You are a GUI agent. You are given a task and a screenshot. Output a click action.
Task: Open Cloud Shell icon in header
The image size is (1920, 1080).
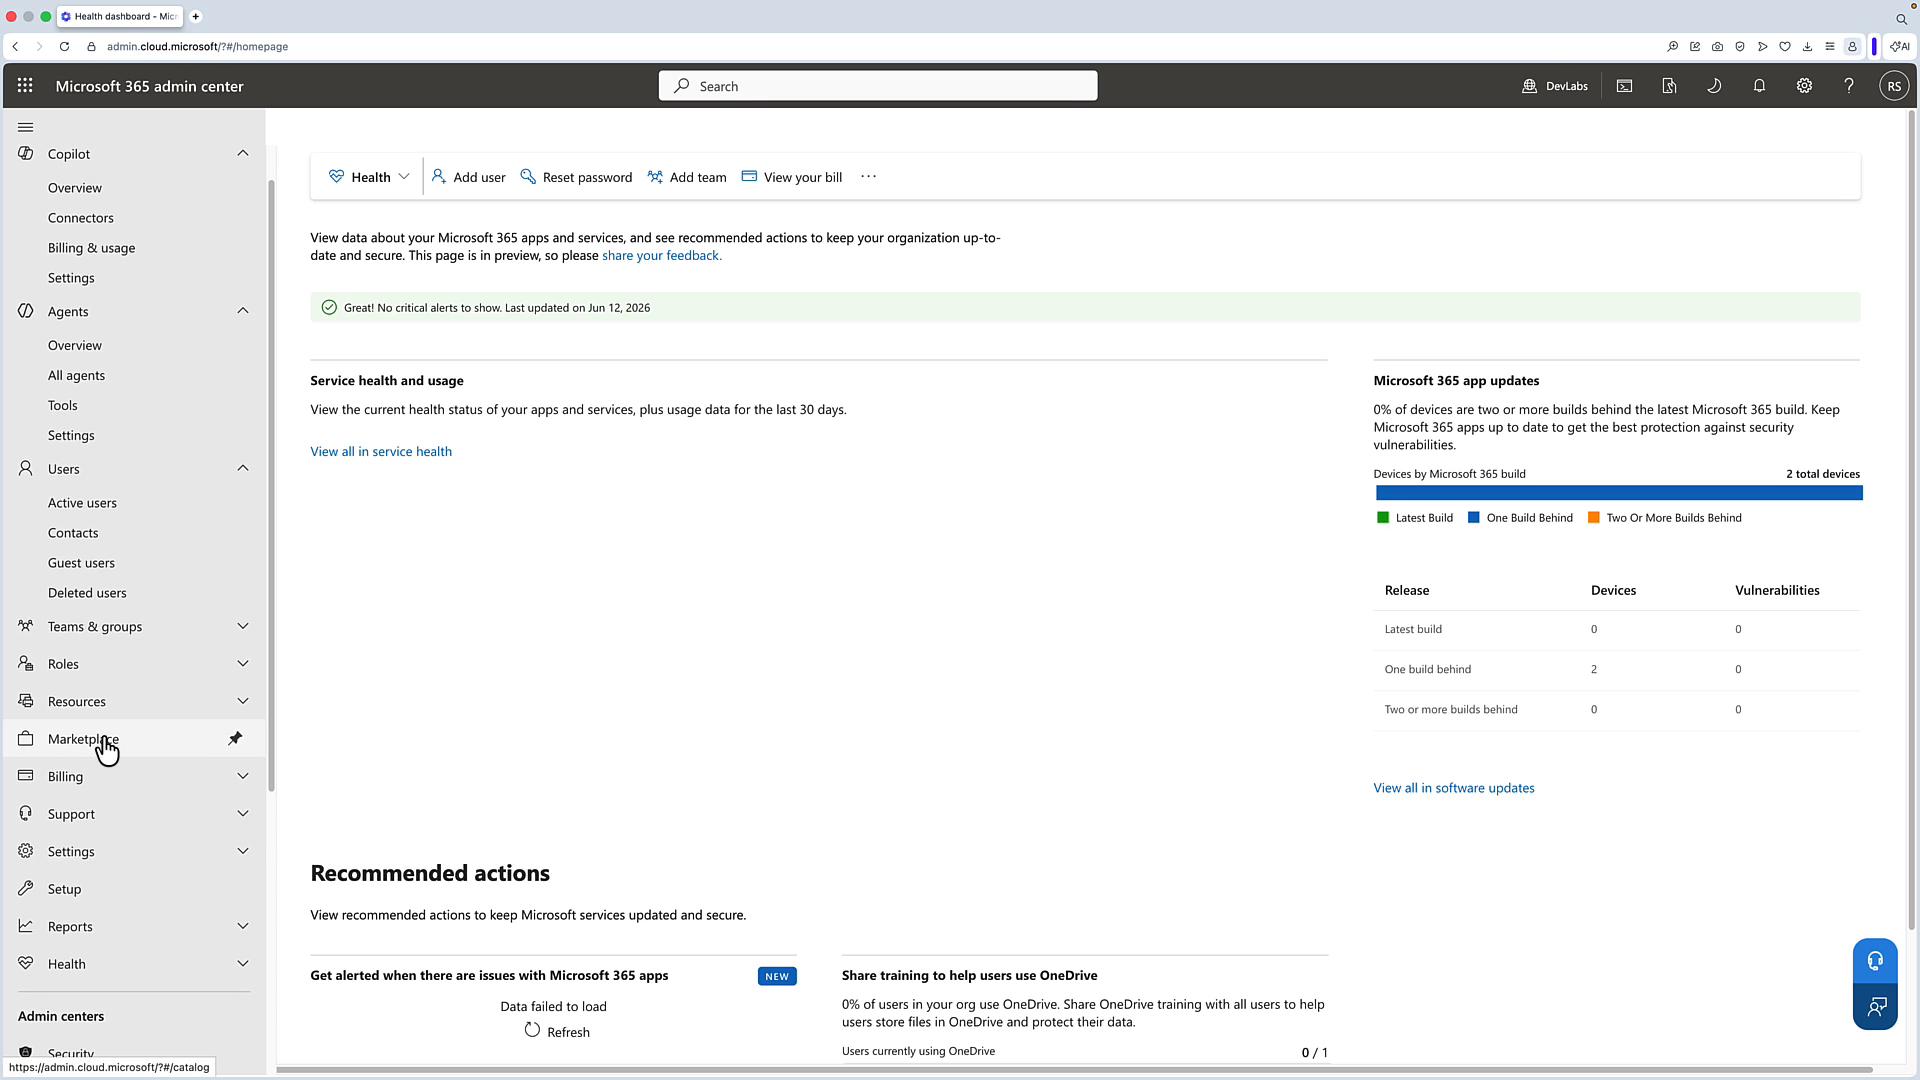(1624, 86)
